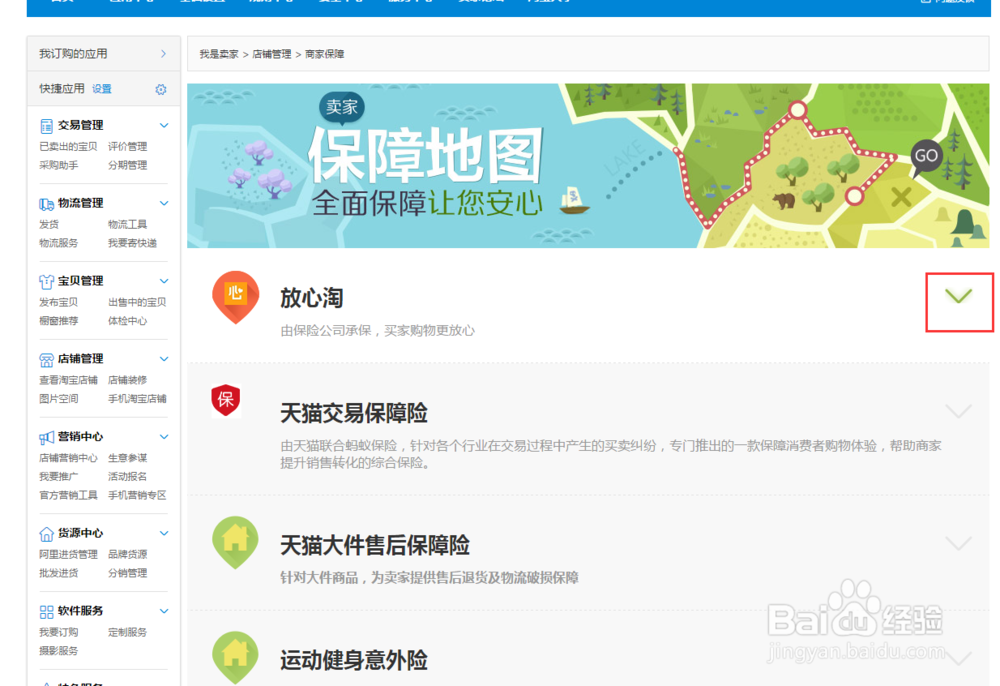Open 手机淘宝店铺
1000x686 pixels.
tap(137, 398)
